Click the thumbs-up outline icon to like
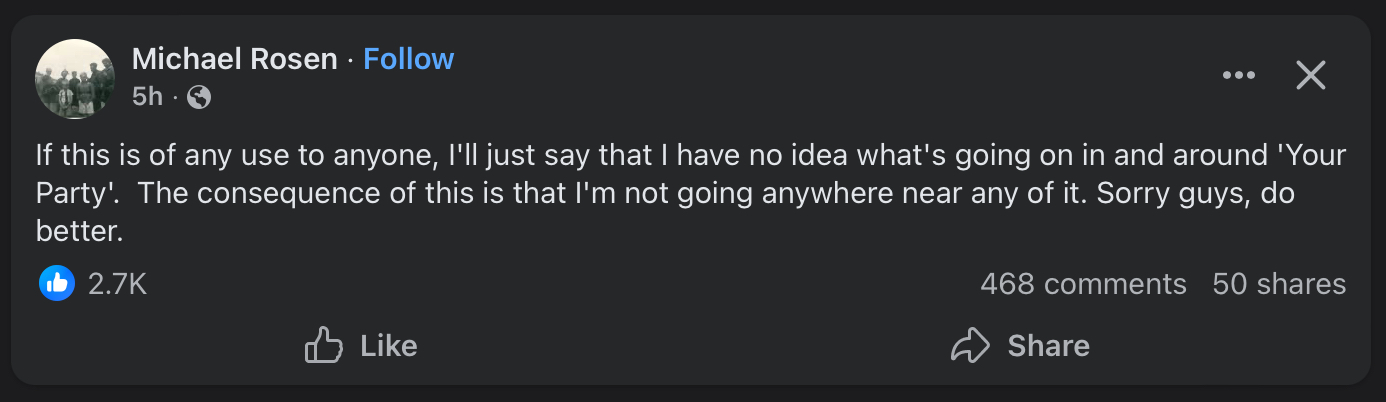The width and height of the screenshot is (1386, 402). tap(323, 346)
